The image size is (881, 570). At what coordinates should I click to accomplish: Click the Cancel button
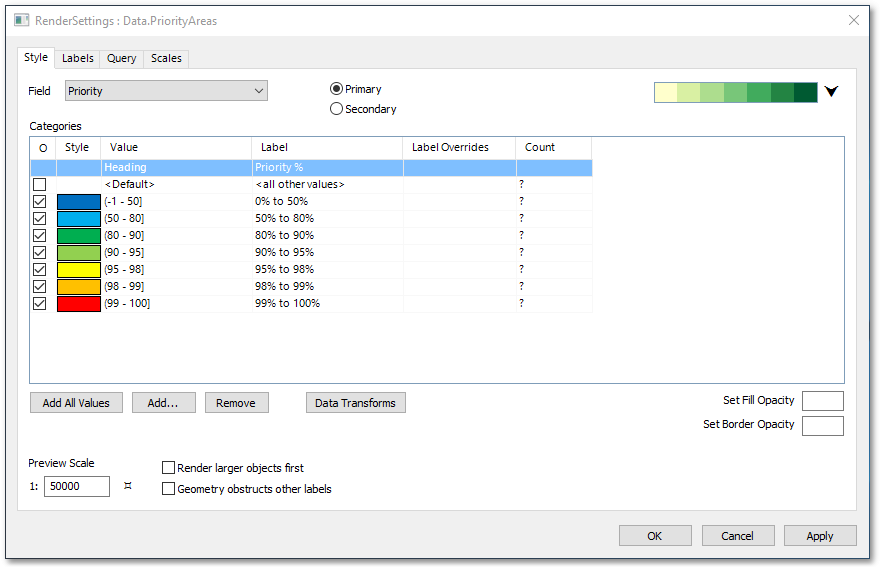tap(738, 536)
